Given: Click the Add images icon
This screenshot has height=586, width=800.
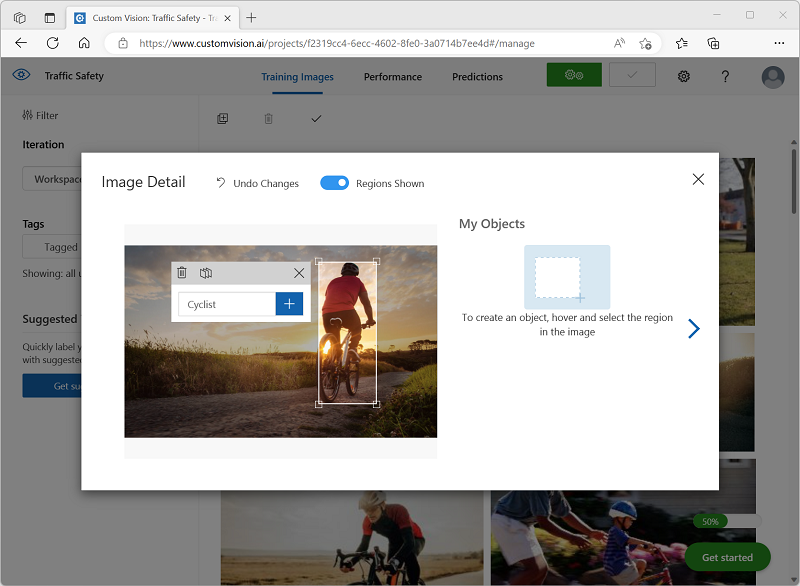Looking at the screenshot, I should tap(223, 119).
